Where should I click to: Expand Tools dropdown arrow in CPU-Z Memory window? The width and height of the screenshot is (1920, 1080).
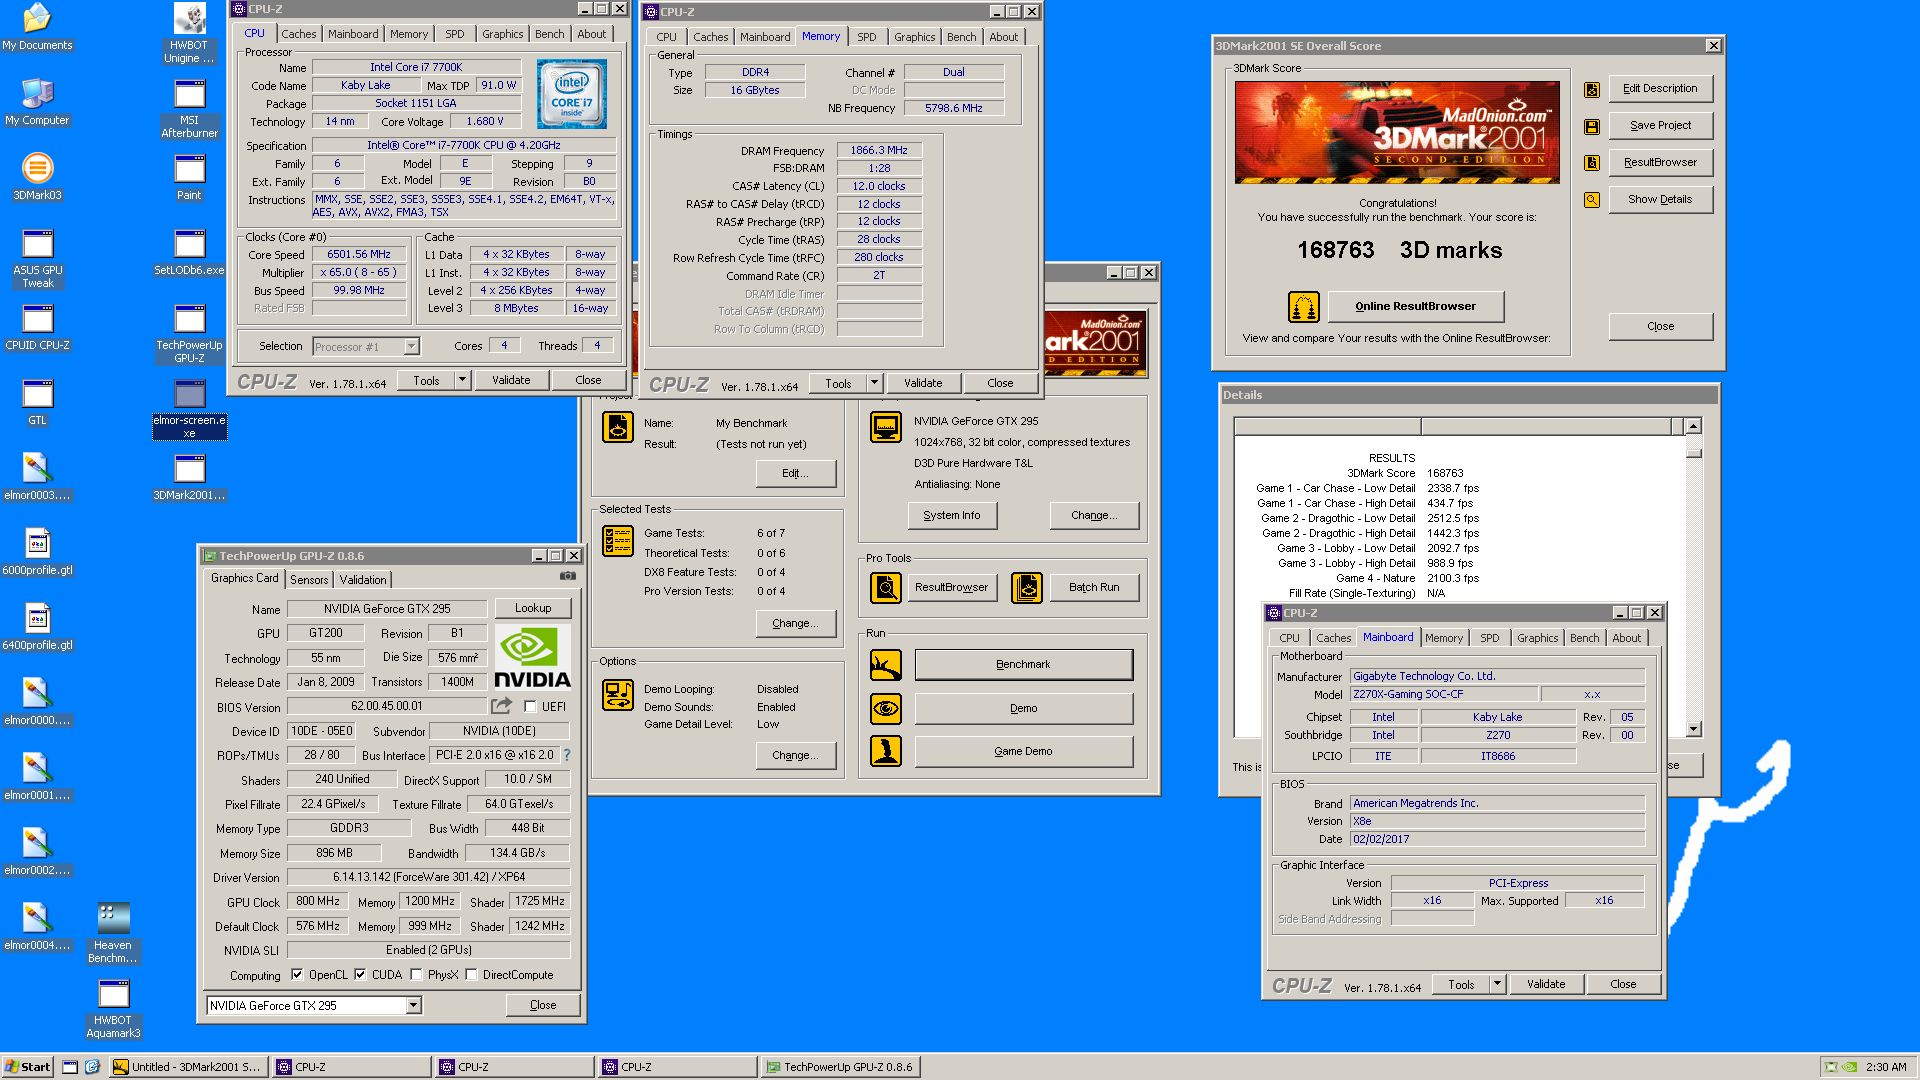click(x=874, y=383)
